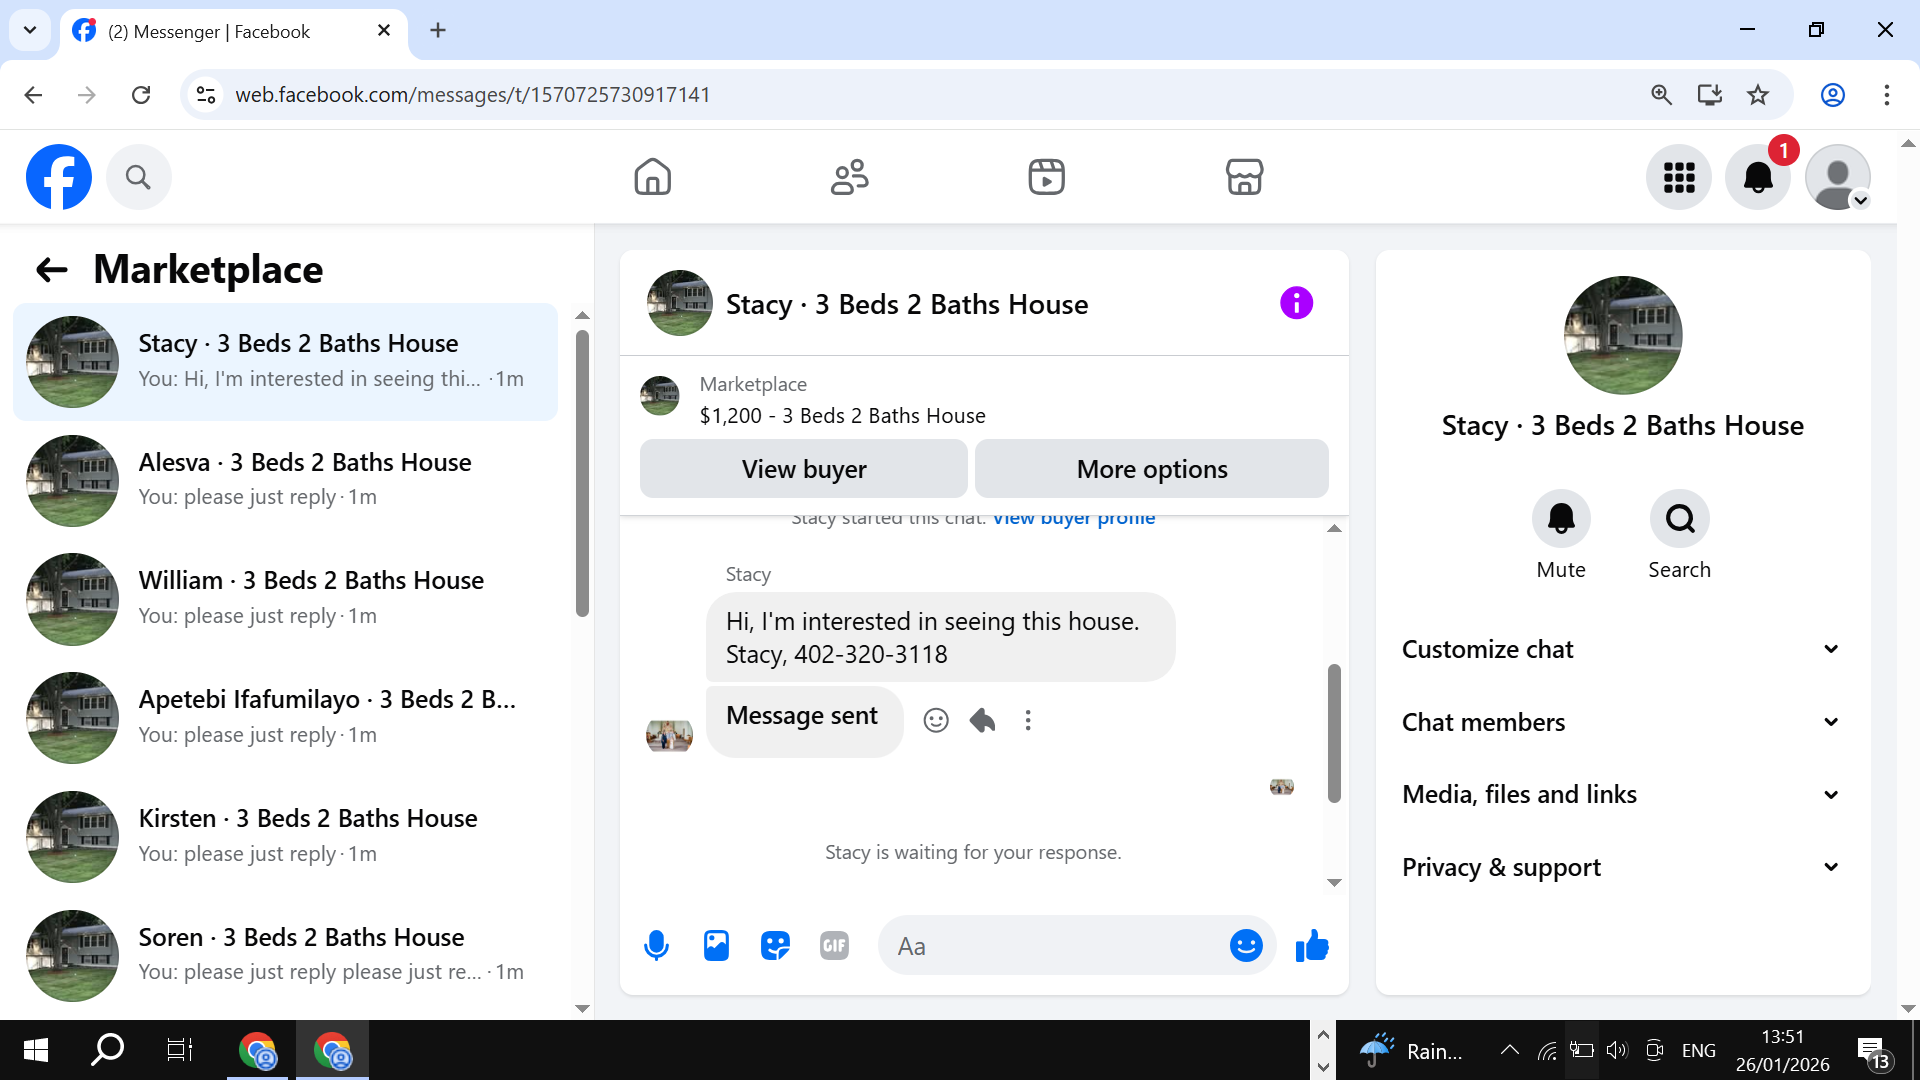Expand Media, files and links section
Image resolution: width=1920 pixels, height=1080 pixels.
(1621, 794)
